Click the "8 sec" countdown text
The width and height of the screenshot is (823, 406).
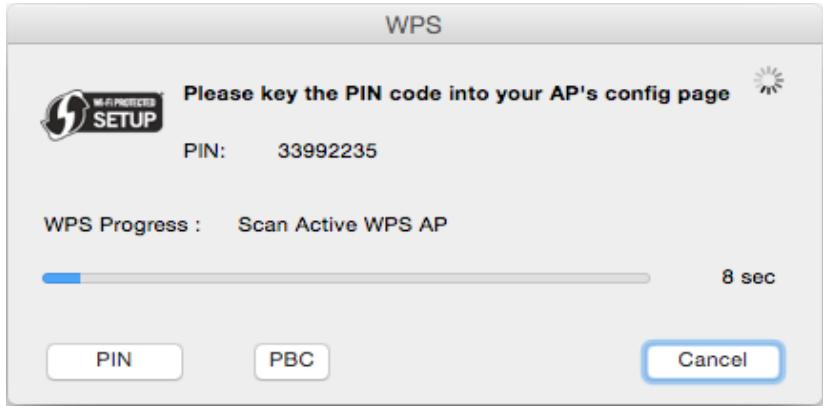pyautogui.click(x=748, y=277)
